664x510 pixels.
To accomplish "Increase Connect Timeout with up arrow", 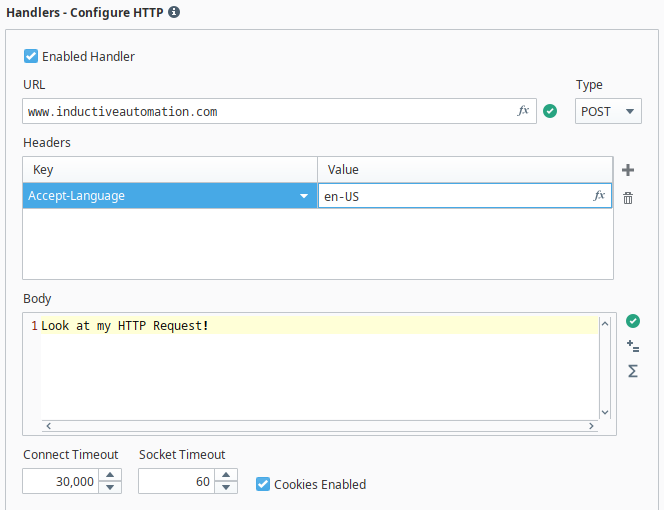I will click(110, 475).
